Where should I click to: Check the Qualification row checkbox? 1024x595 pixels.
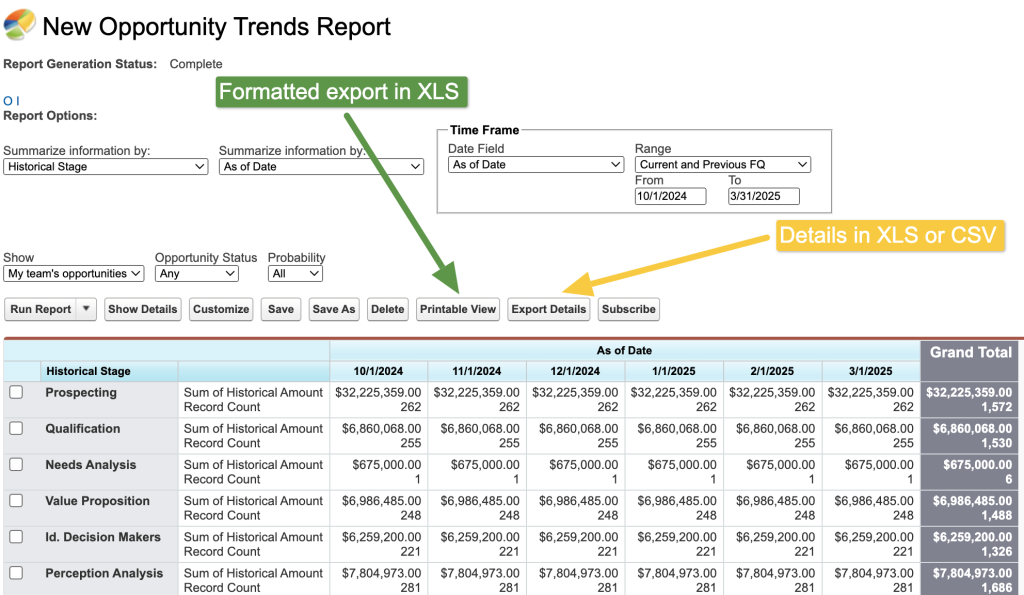(x=16, y=428)
